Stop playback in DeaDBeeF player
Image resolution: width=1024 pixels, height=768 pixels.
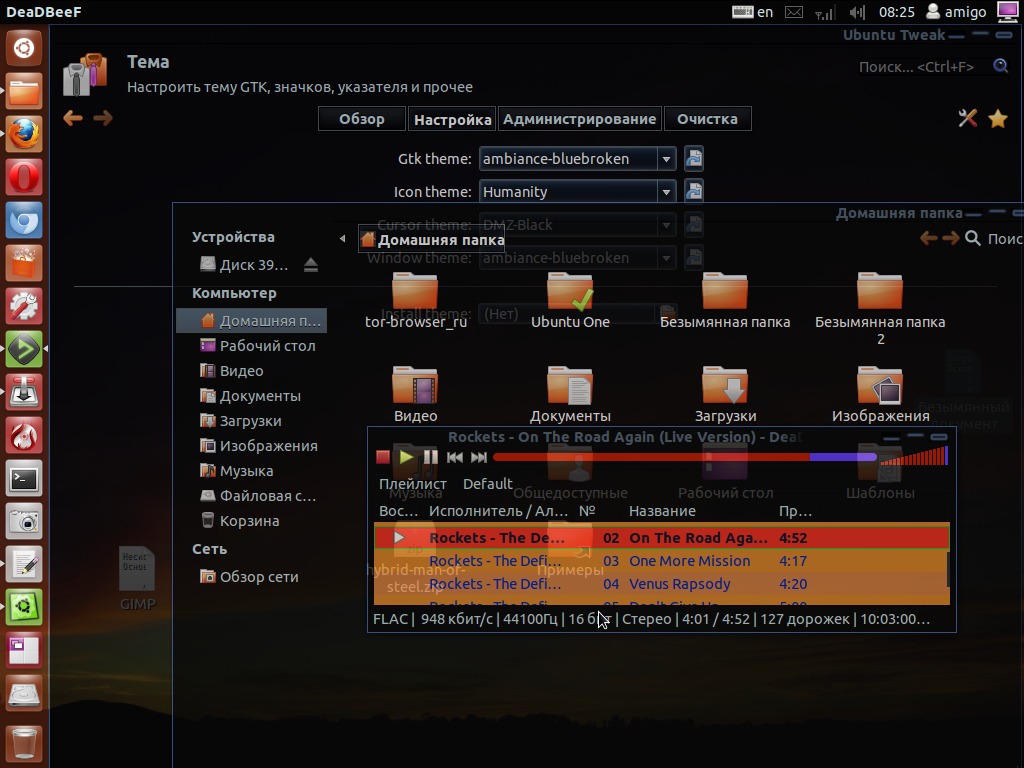(x=383, y=457)
